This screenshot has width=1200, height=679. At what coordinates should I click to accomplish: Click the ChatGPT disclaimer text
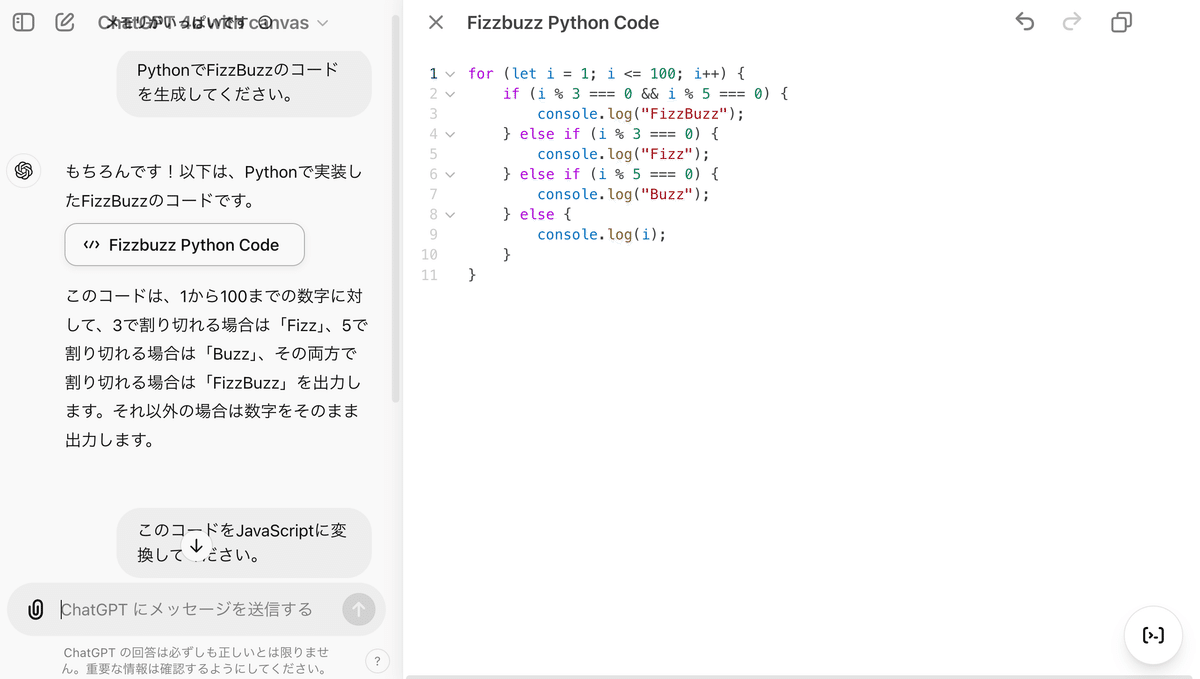195,660
